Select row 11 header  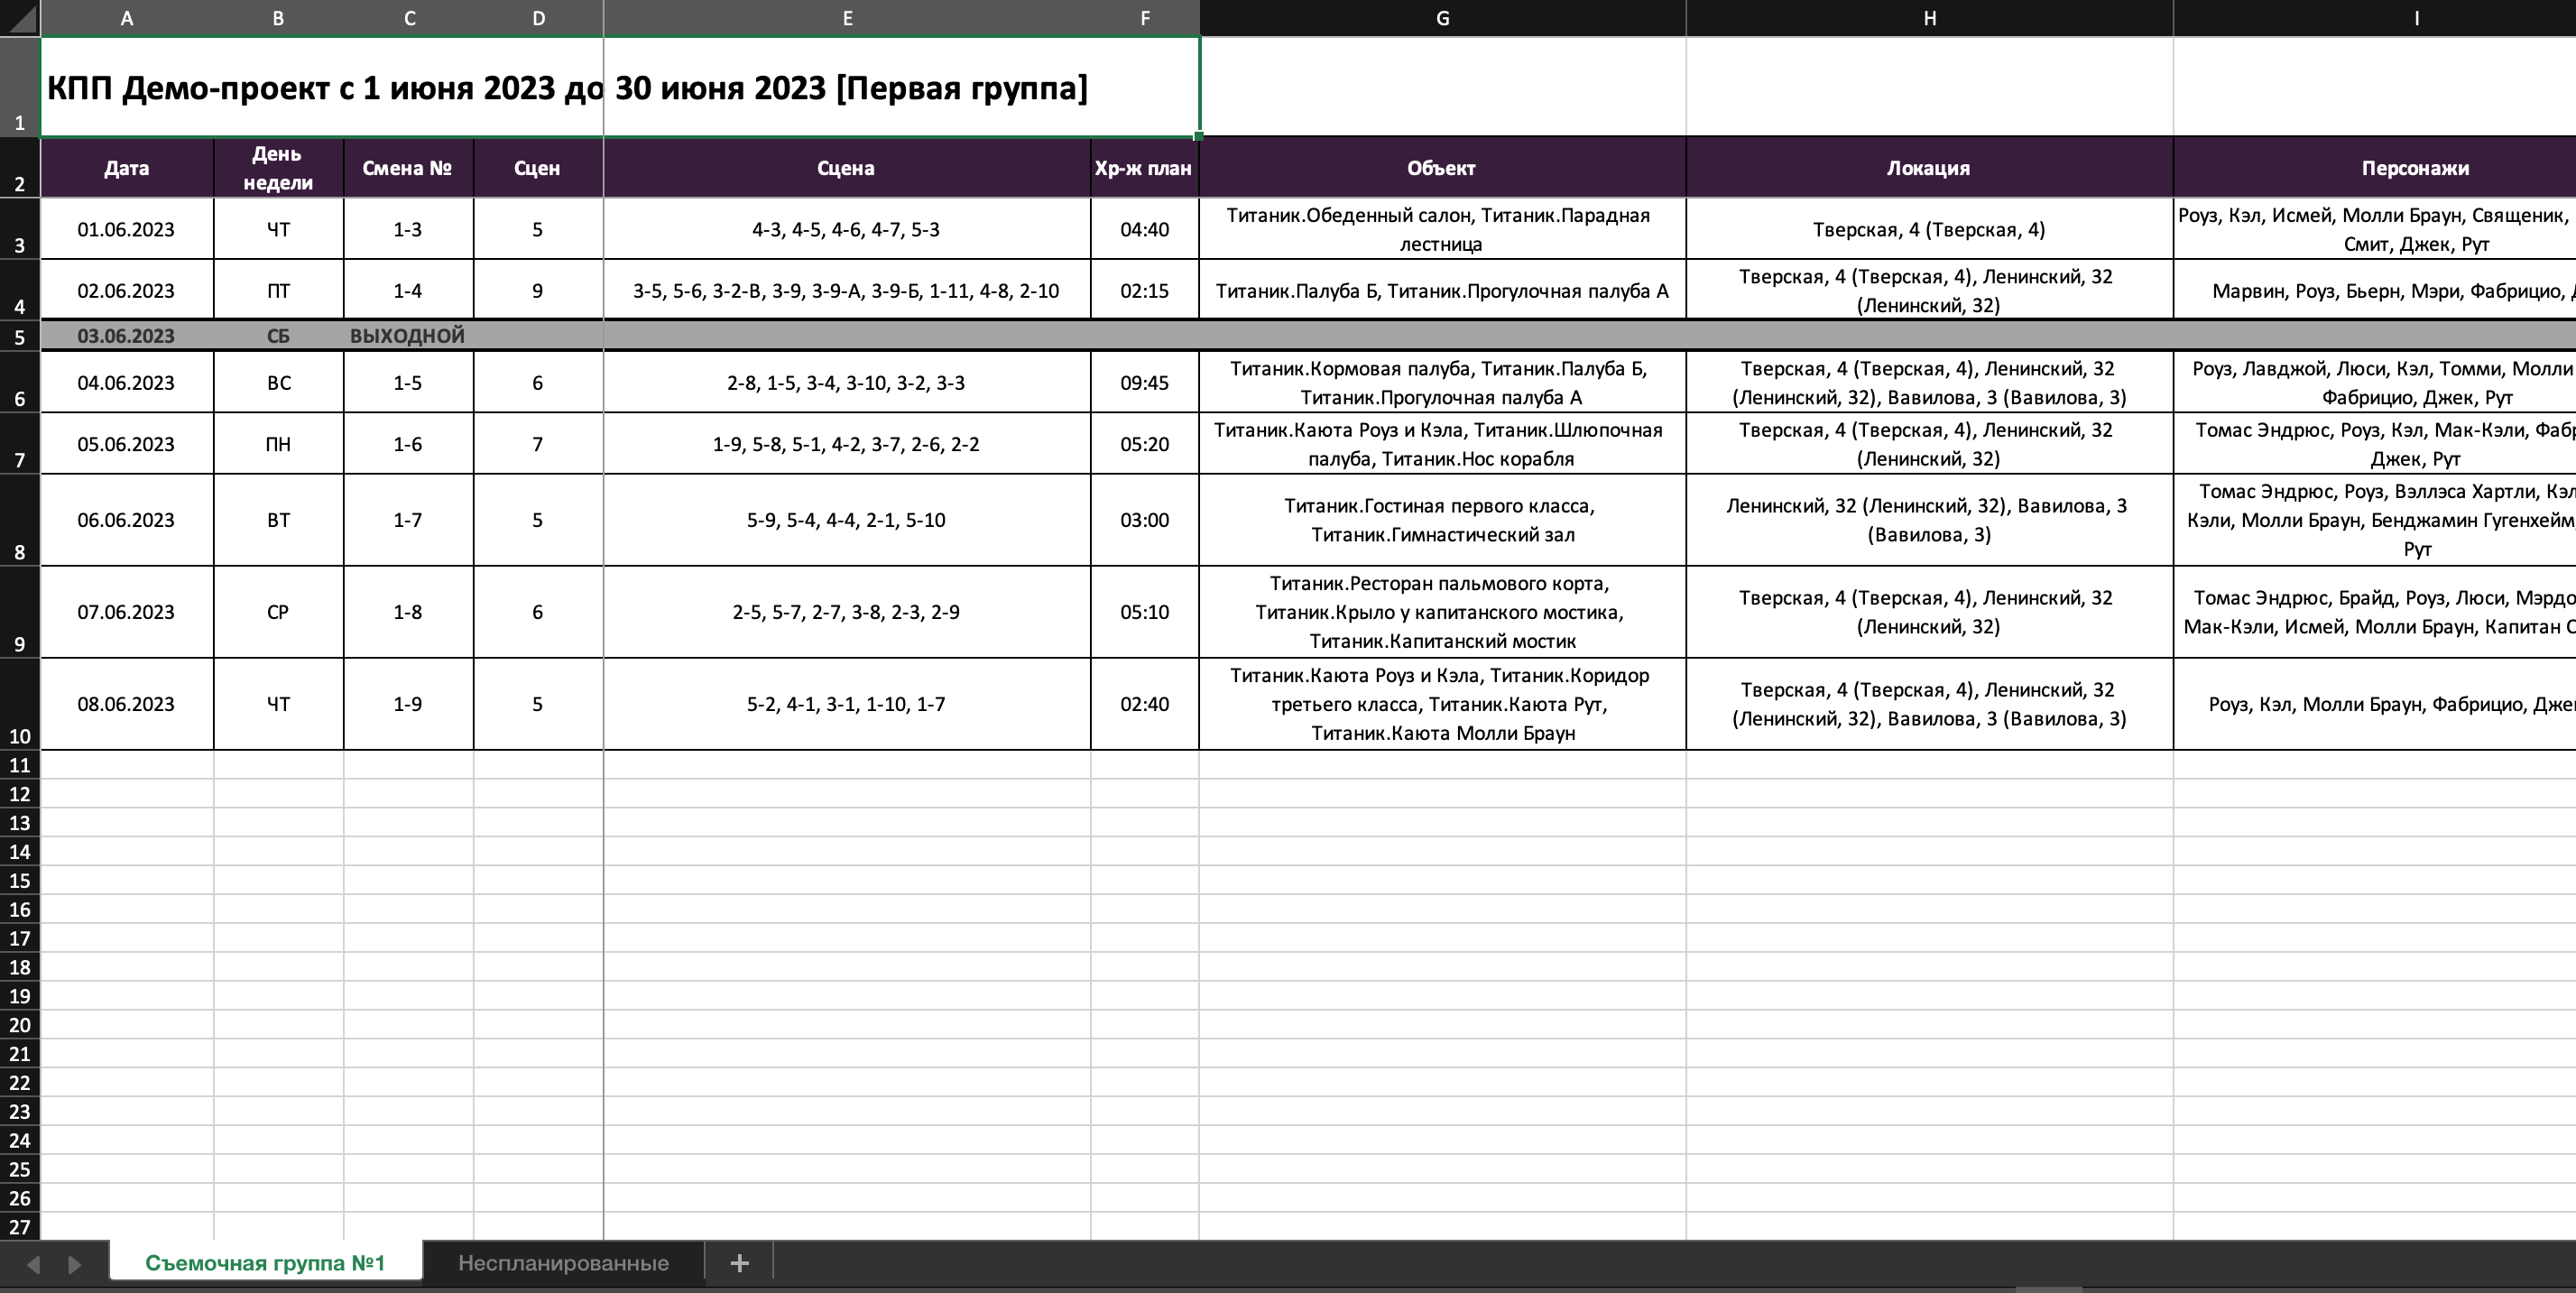[19, 765]
